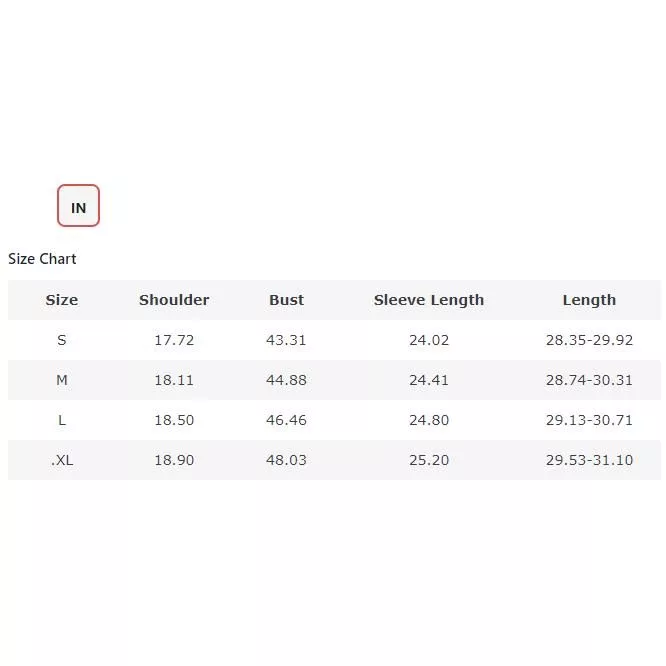Click the Size Chart heading
This screenshot has height=666, width=666.
(42, 259)
